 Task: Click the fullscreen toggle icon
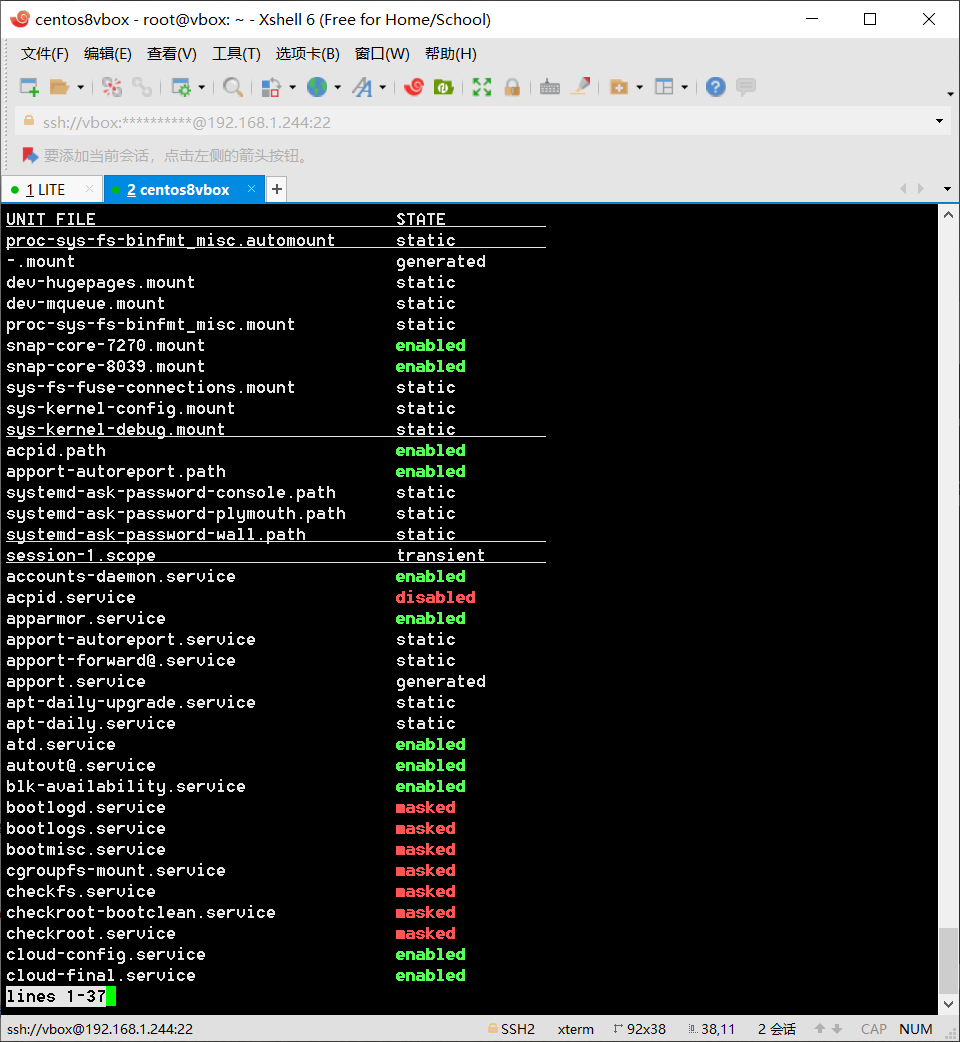click(482, 88)
